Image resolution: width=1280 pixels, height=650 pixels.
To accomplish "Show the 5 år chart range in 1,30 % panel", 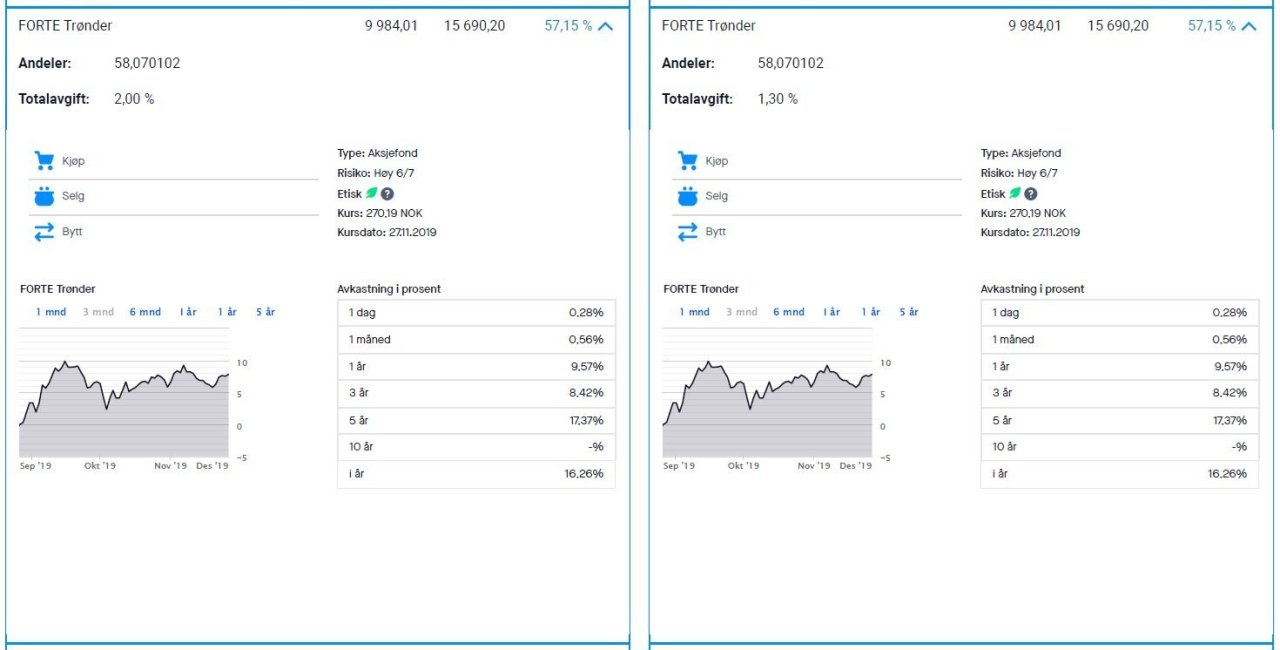I will point(908,312).
